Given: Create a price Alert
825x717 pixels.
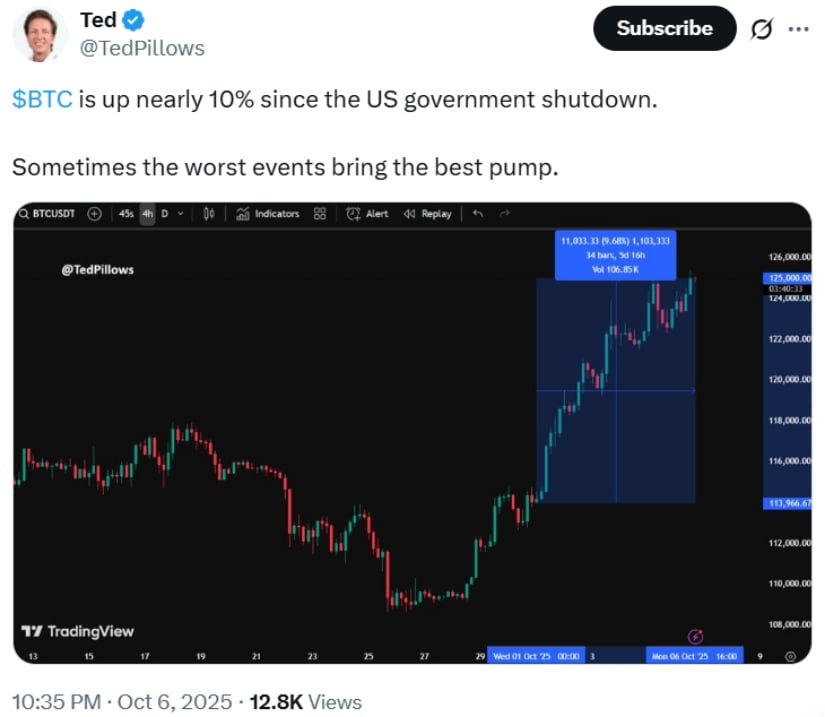Looking at the screenshot, I should click(367, 213).
